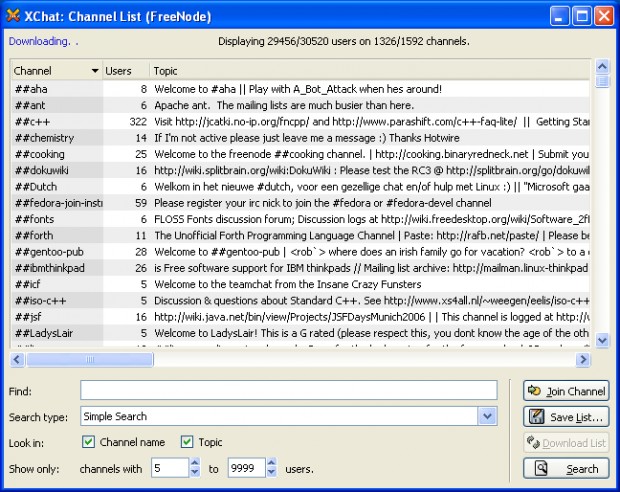The image size is (620, 492).
Task: Click the minimum users field showing 5
Action: click(170, 468)
